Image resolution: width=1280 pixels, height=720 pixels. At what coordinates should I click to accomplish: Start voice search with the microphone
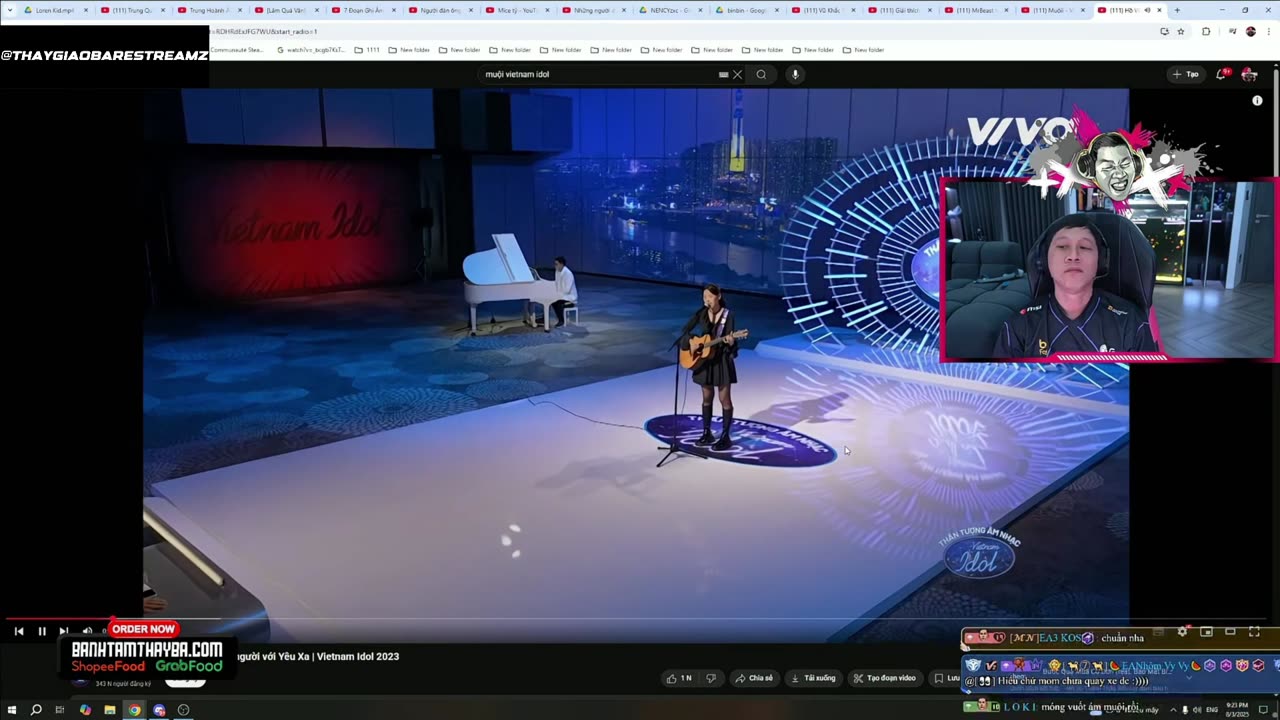pyautogui.click(x=795, y=74)
